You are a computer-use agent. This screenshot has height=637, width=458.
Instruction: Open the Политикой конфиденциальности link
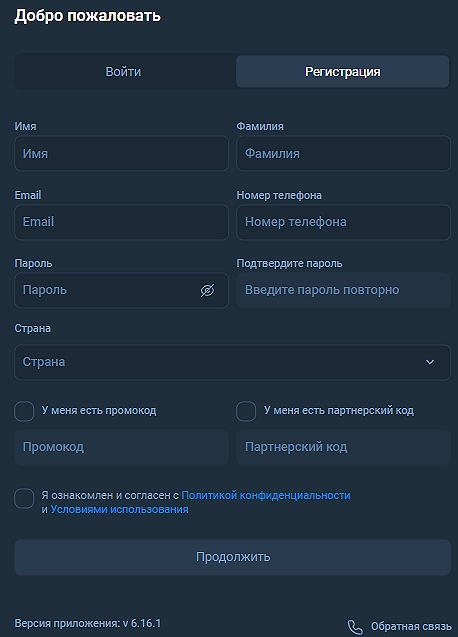coord(266,496)
